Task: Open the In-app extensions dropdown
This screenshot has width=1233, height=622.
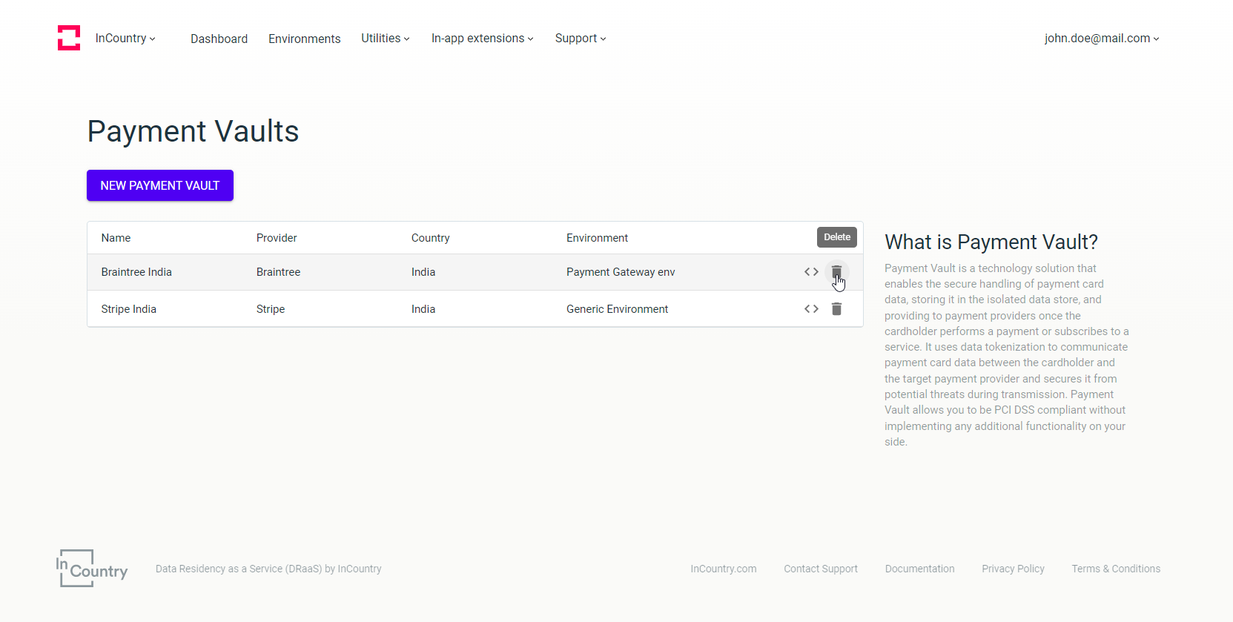Action: click(483, 38)
